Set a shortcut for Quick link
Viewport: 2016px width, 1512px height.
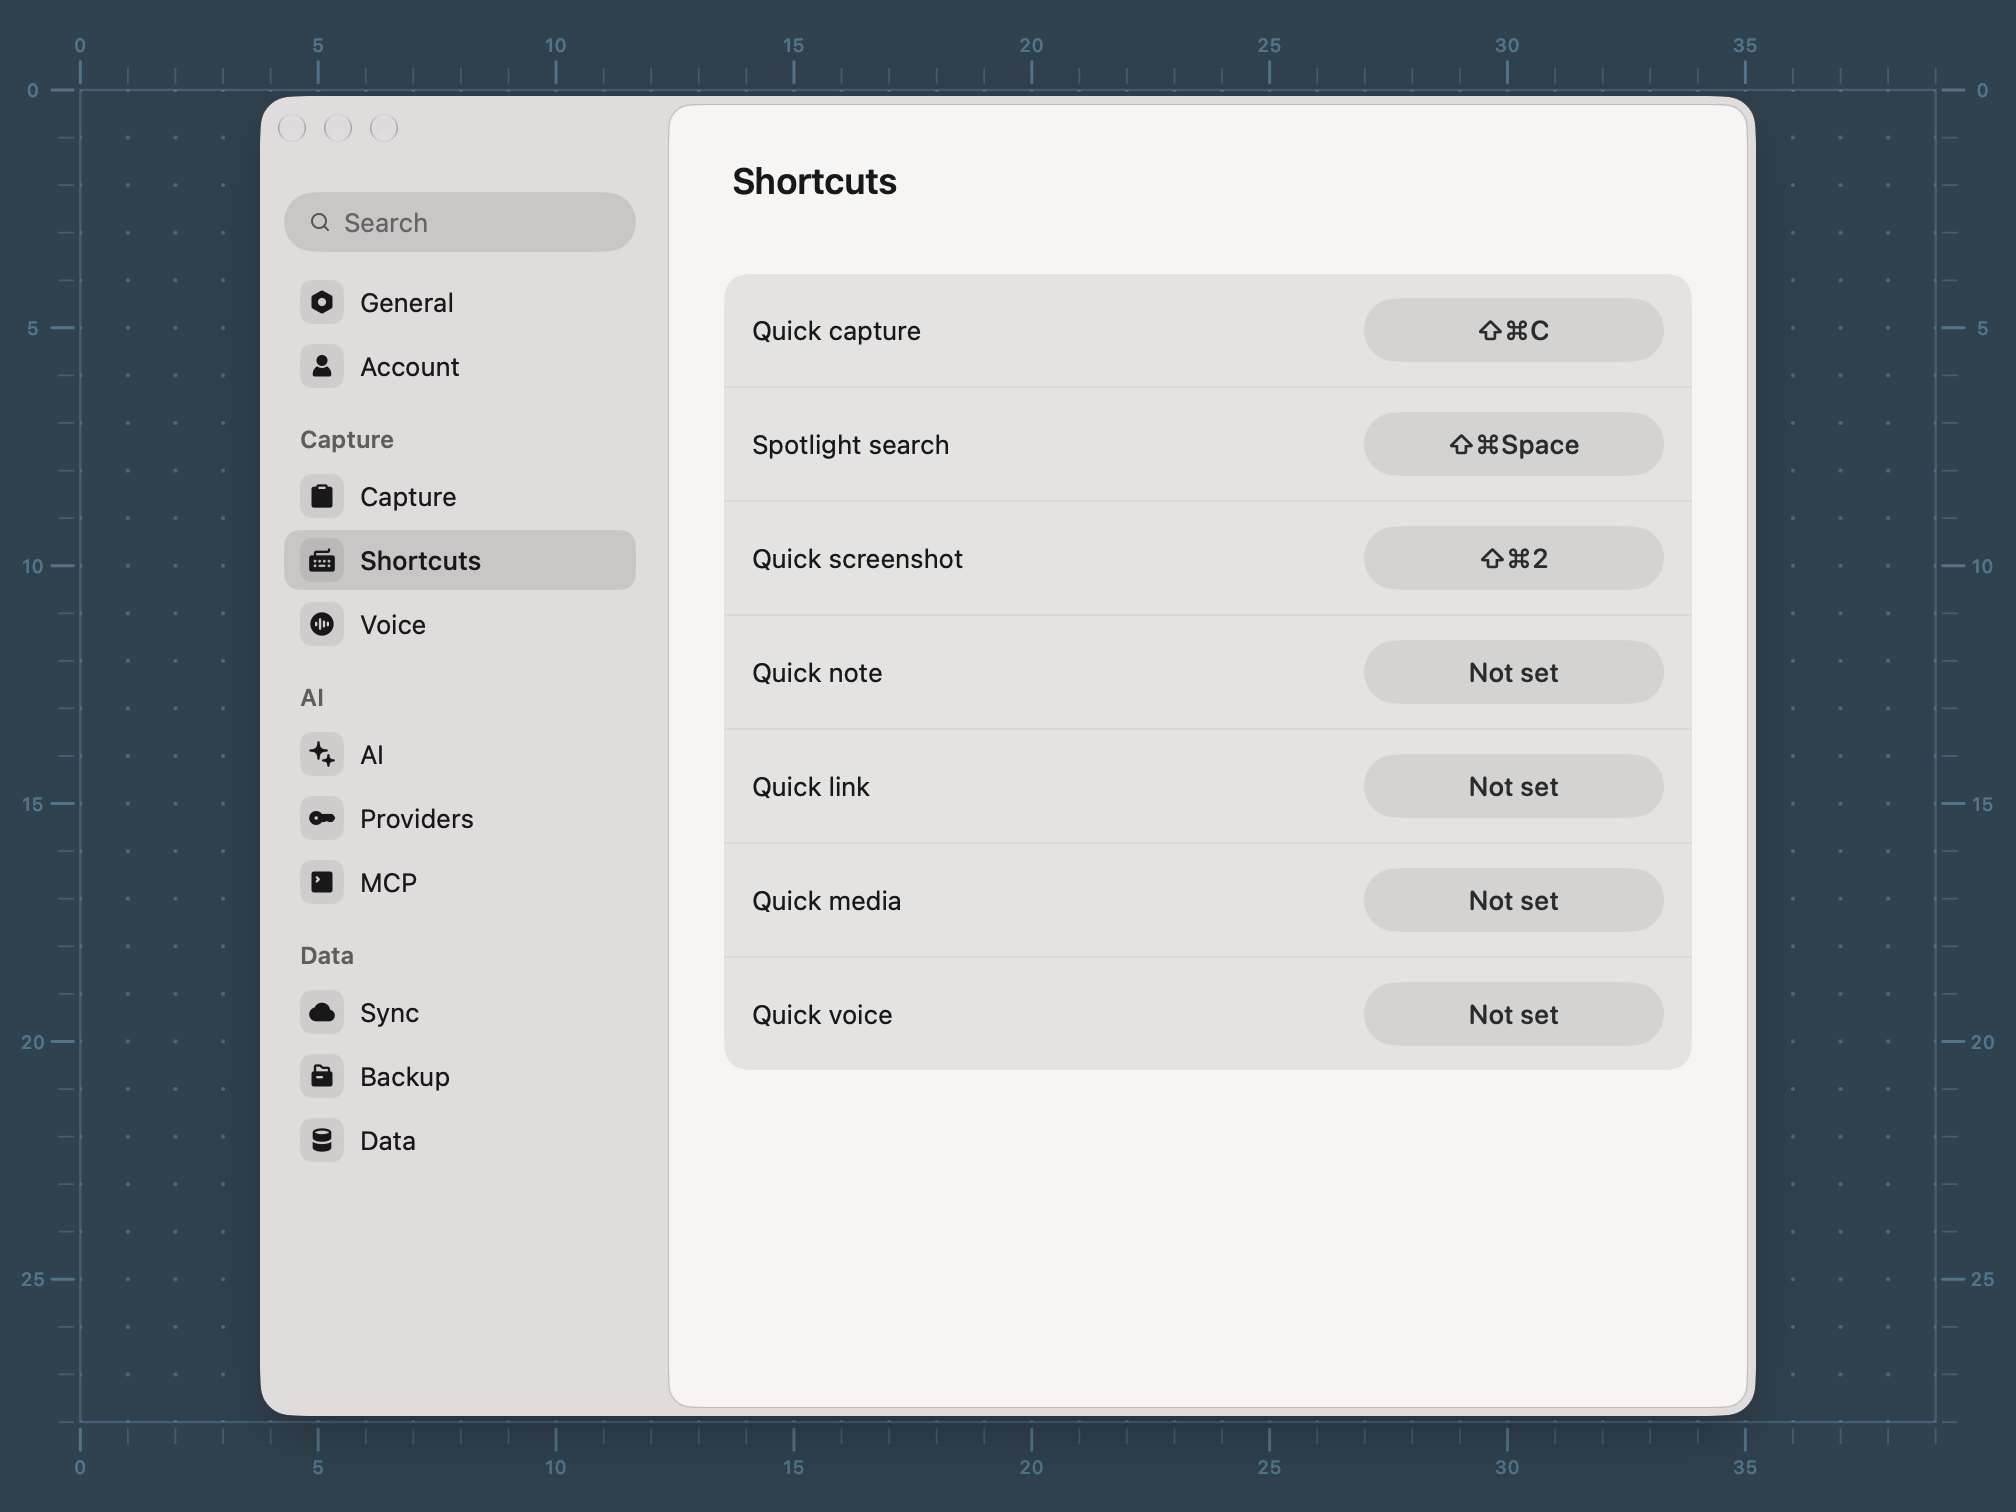1514,786
